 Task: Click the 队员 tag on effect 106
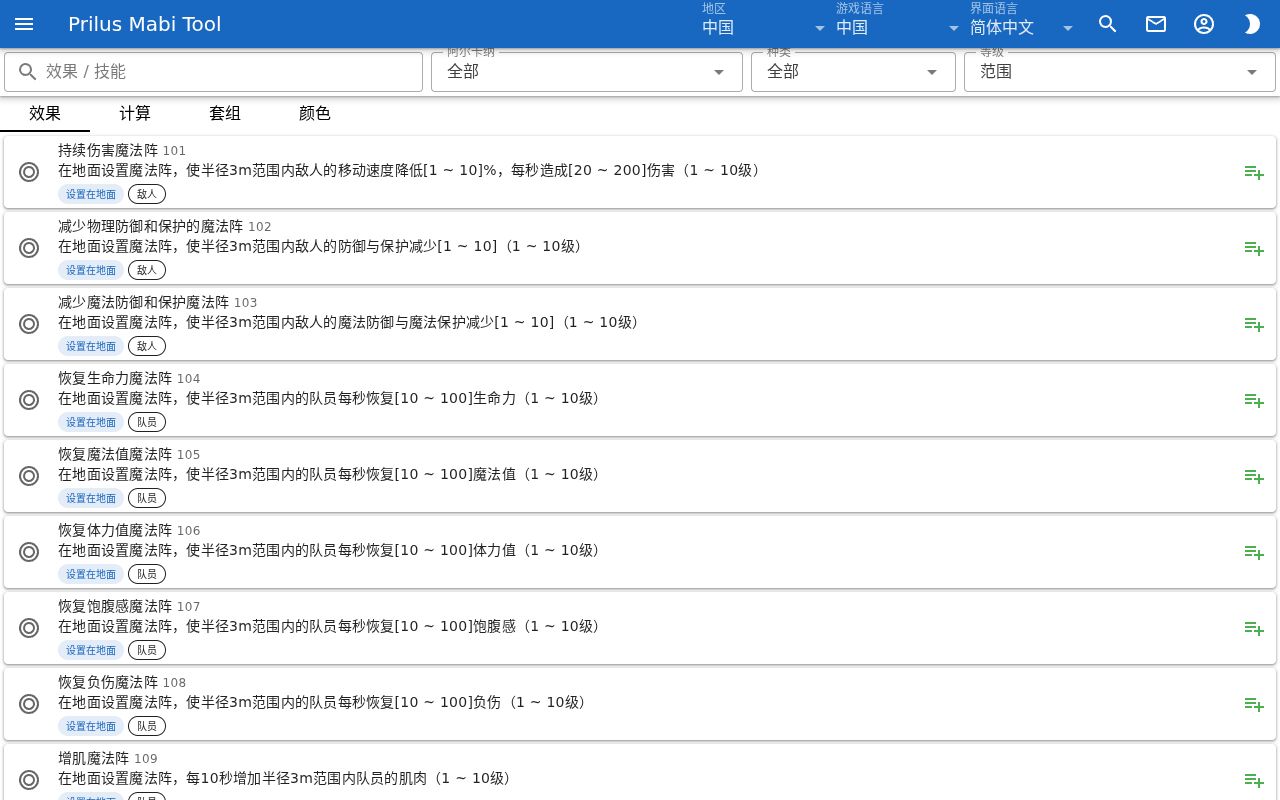pyautogui.click(x=147, y=574)
